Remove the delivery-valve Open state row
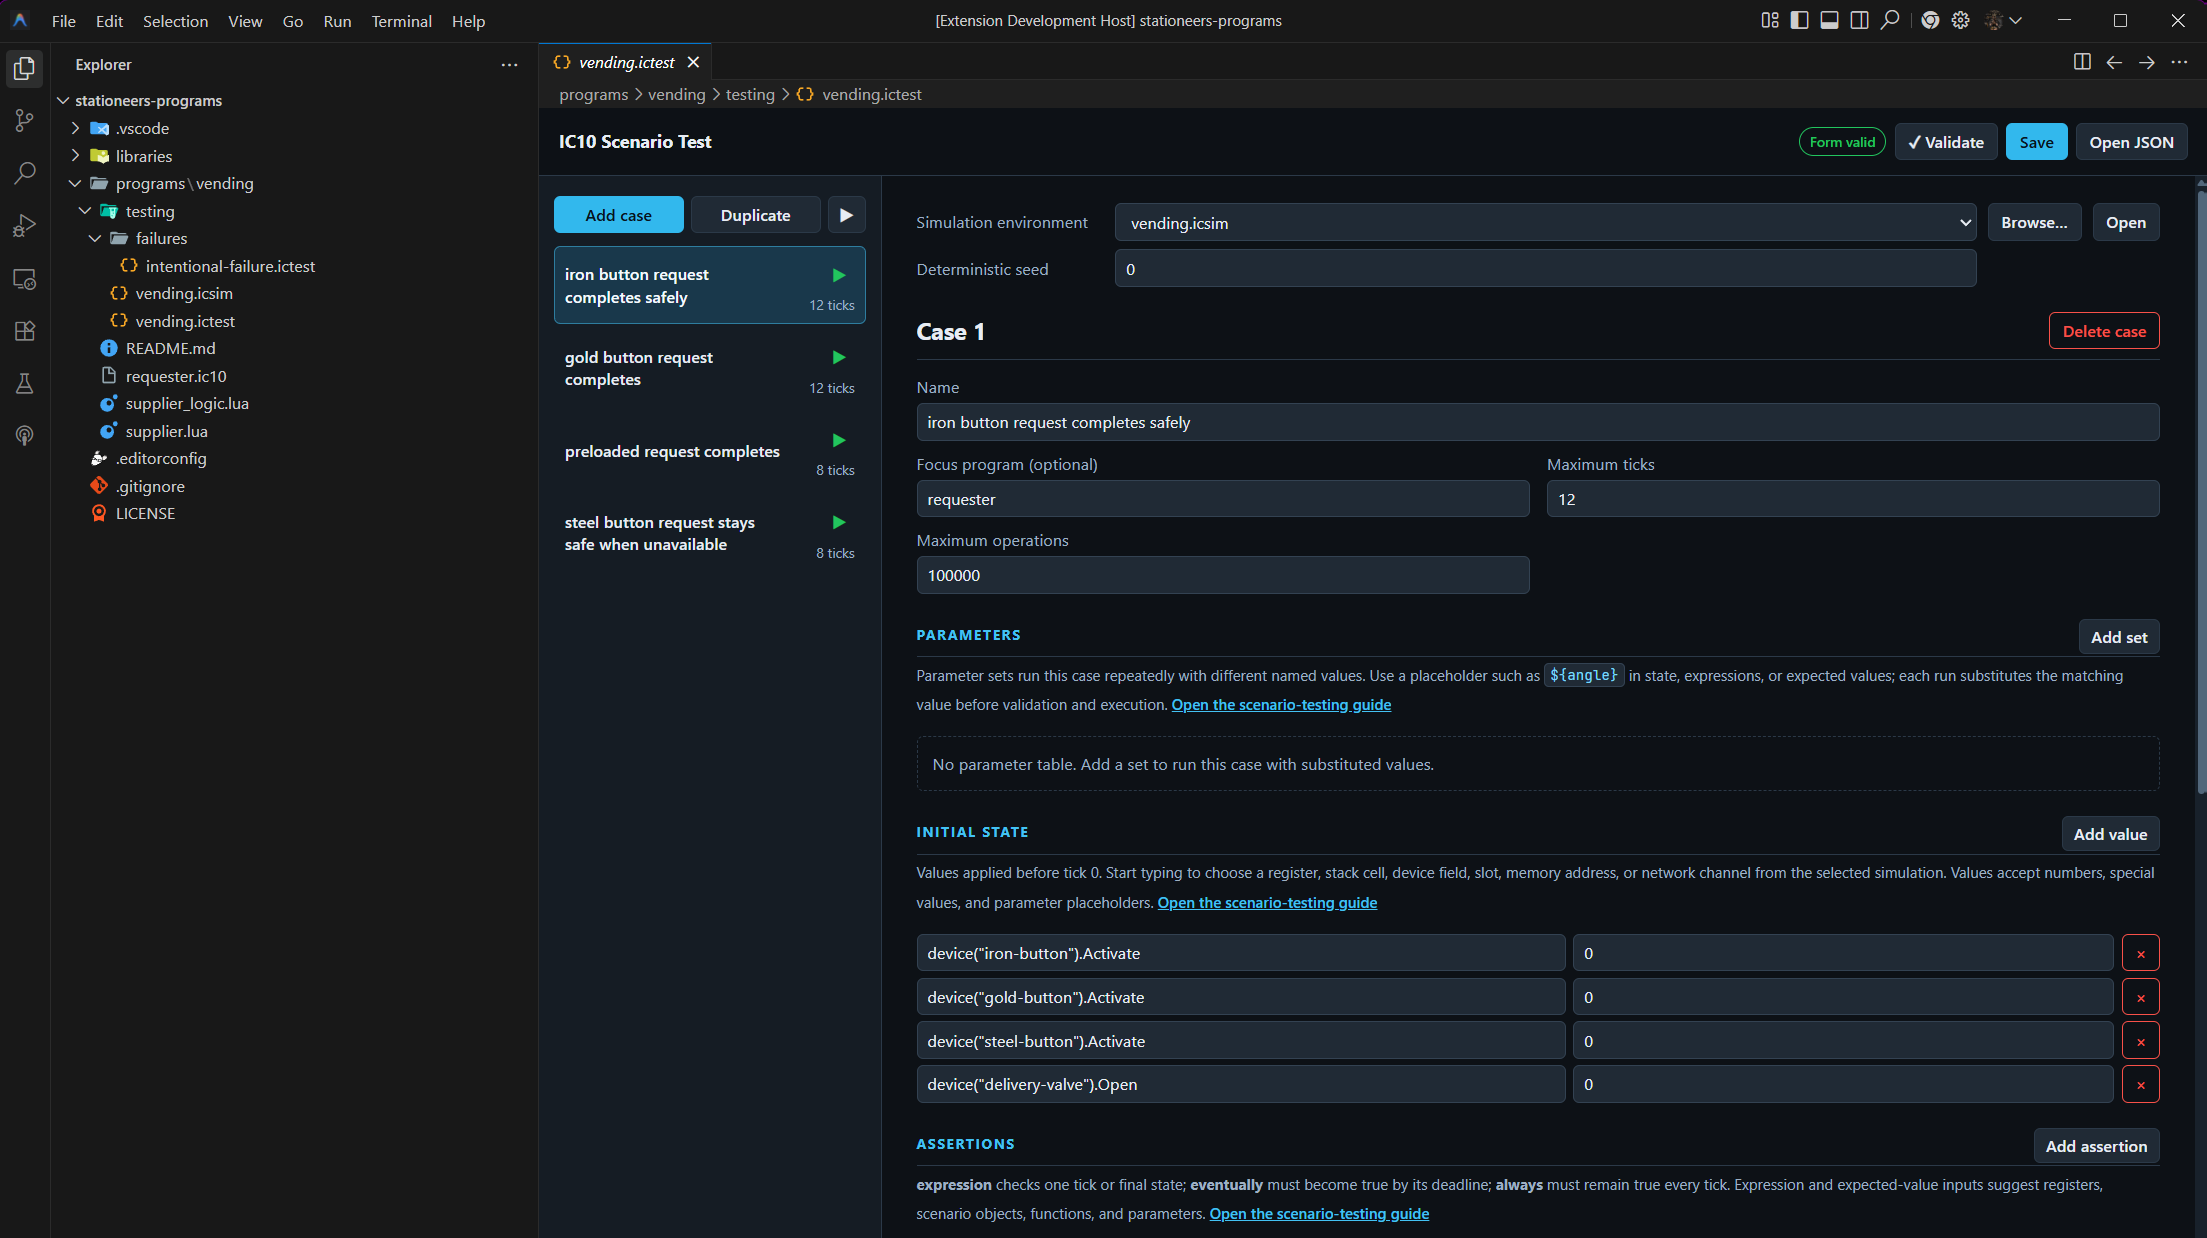The image size is (2207, 1238). click(x=2140, y=1084)
